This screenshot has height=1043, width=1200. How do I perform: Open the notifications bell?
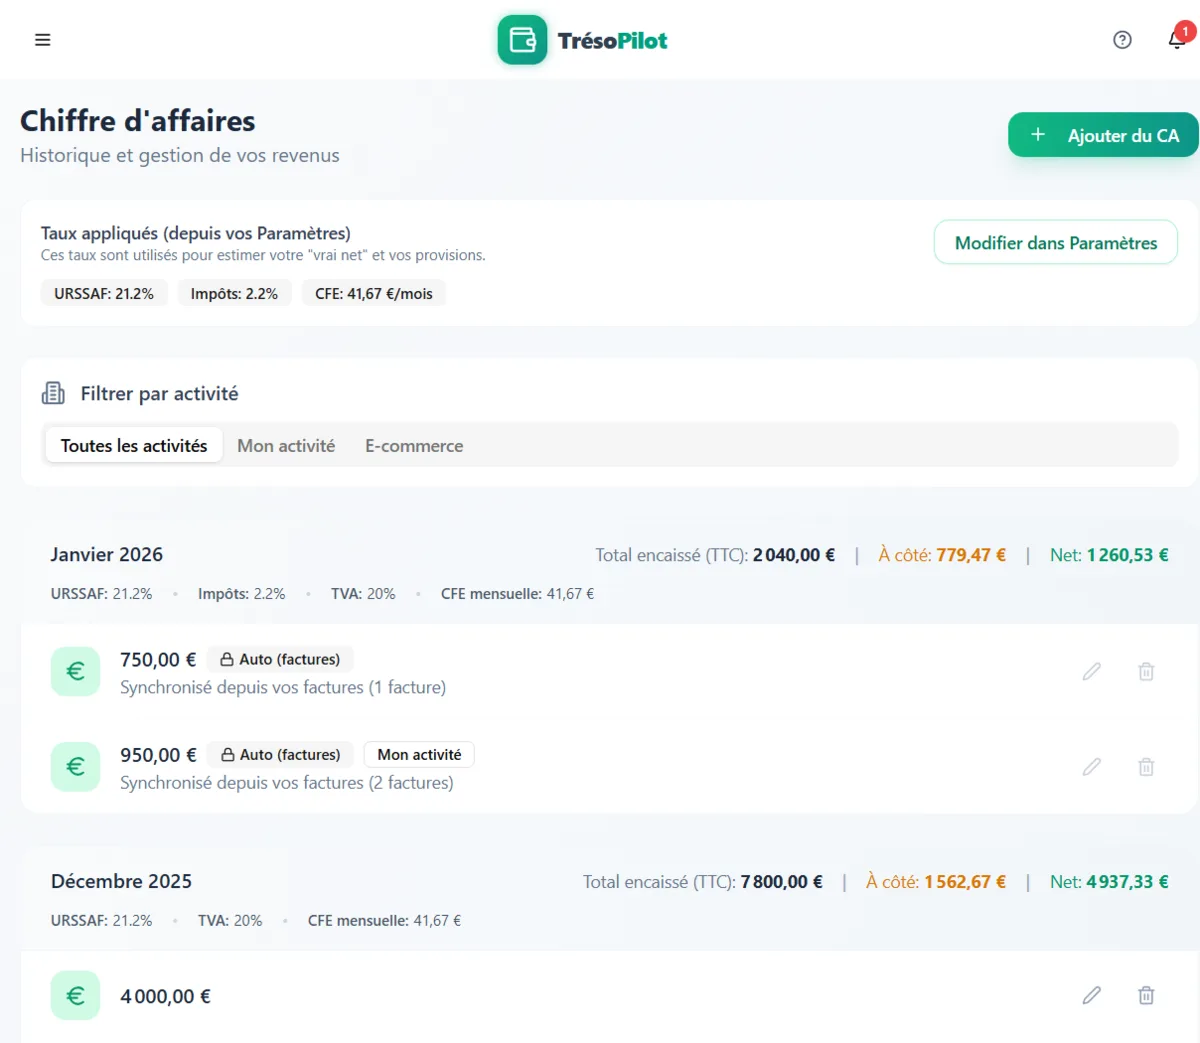pyautogui.click(x=1176, y=40)
